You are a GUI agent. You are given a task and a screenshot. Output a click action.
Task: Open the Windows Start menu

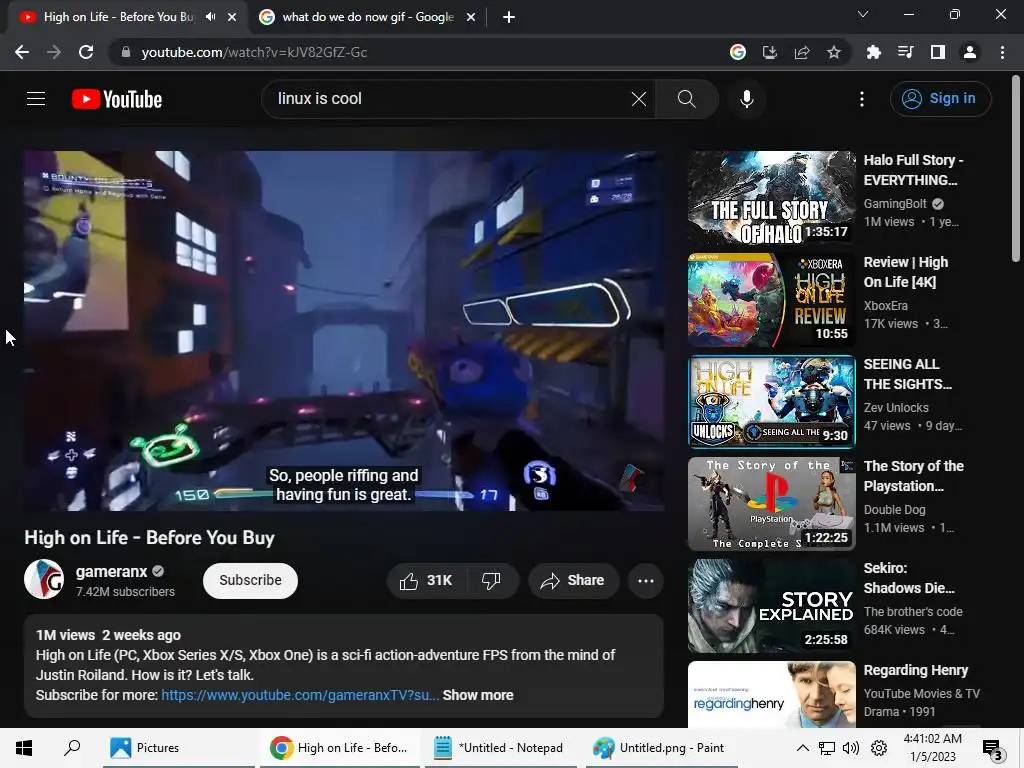(x=24, y=748)
